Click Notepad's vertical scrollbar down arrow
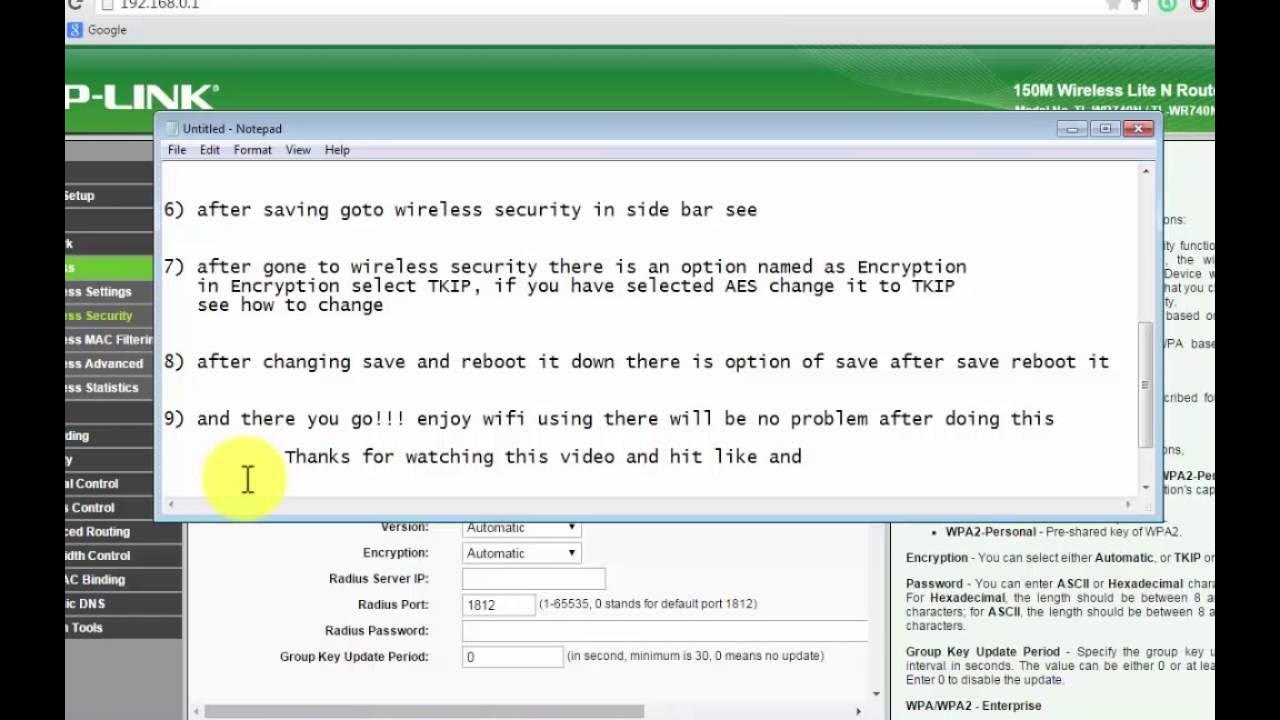1280x720 pixels. [1146, 486]
